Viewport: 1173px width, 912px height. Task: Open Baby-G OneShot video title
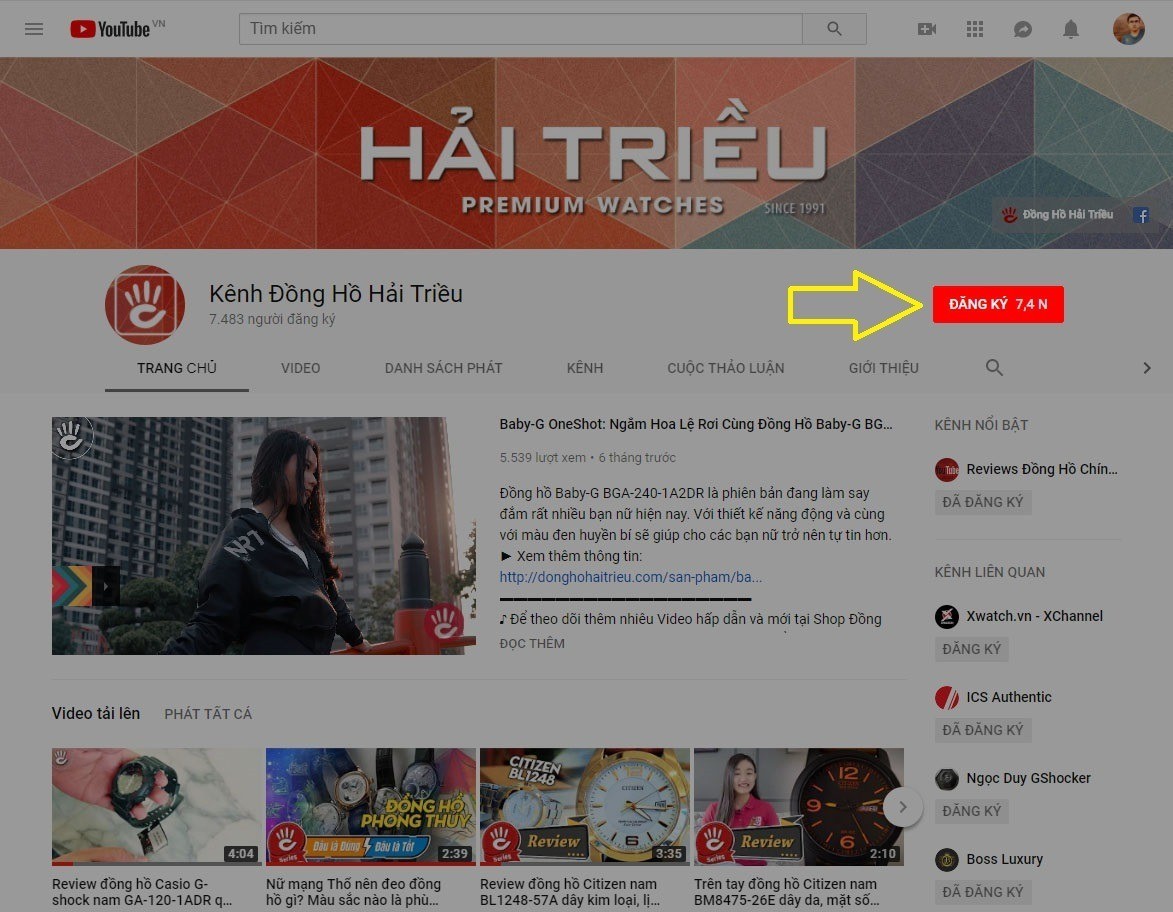tap(696, 424)
